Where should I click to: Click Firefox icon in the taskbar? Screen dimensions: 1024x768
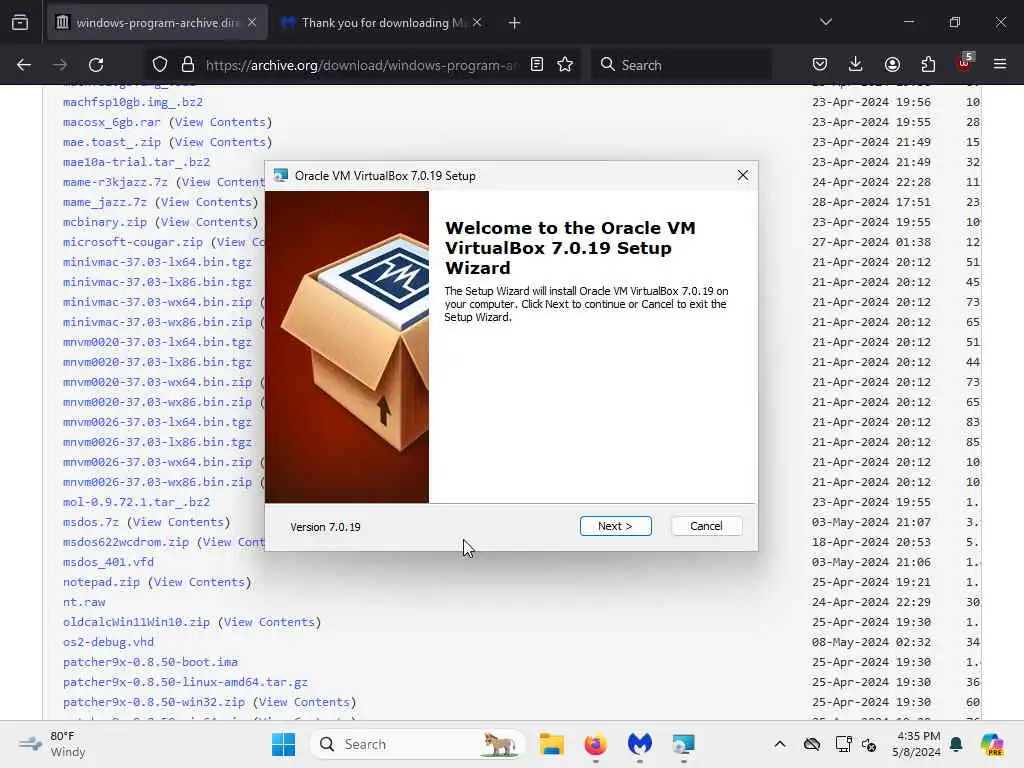point(596,744)
